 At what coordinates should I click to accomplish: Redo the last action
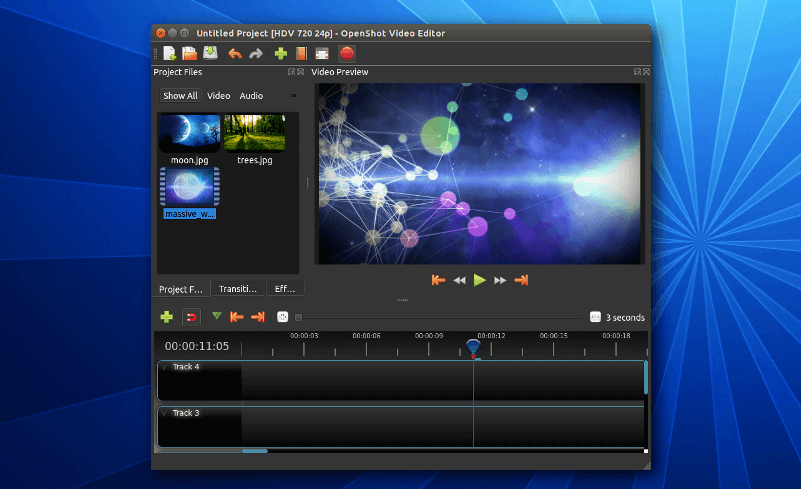point(256,54)
